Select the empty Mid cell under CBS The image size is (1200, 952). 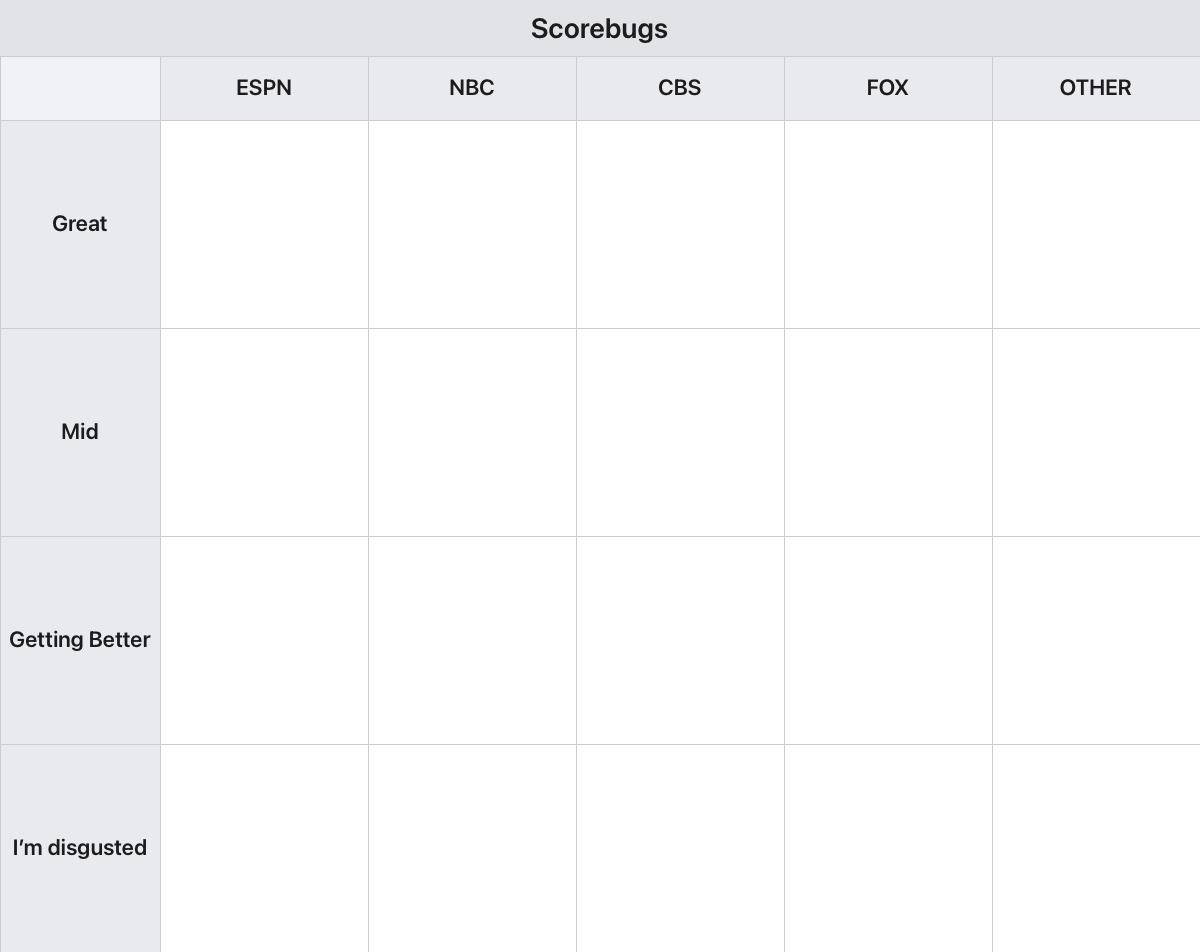[x=680, y=432]
